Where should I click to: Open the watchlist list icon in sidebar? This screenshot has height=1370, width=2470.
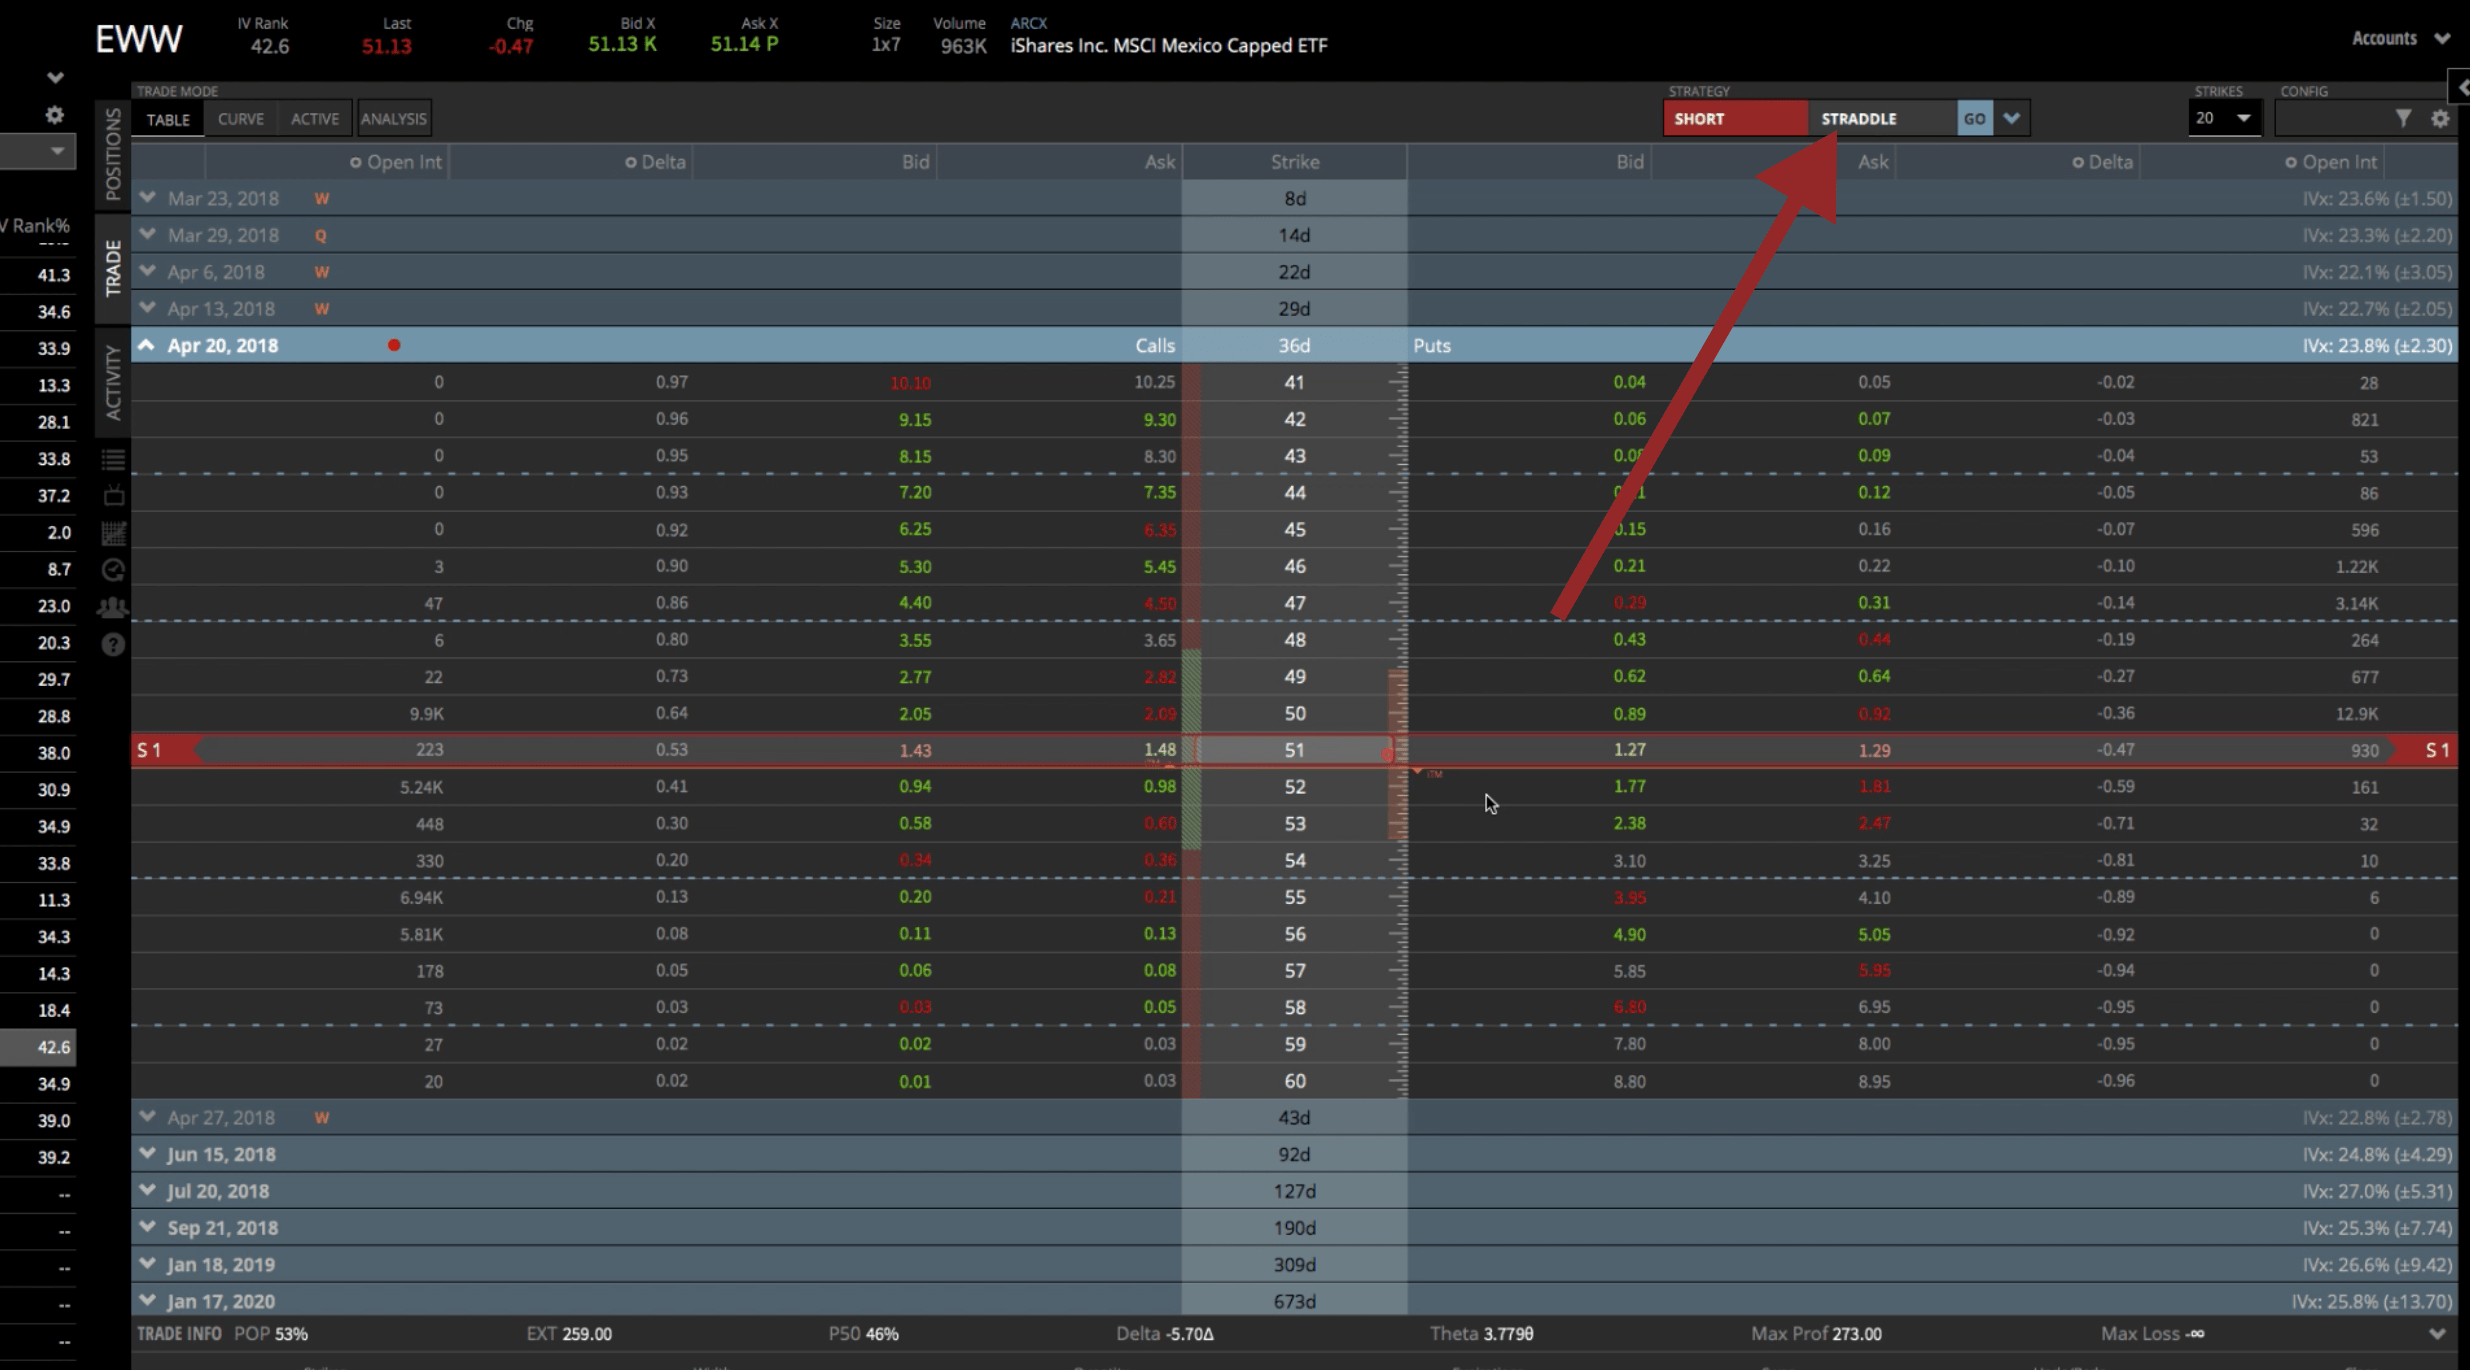[113, 459]
